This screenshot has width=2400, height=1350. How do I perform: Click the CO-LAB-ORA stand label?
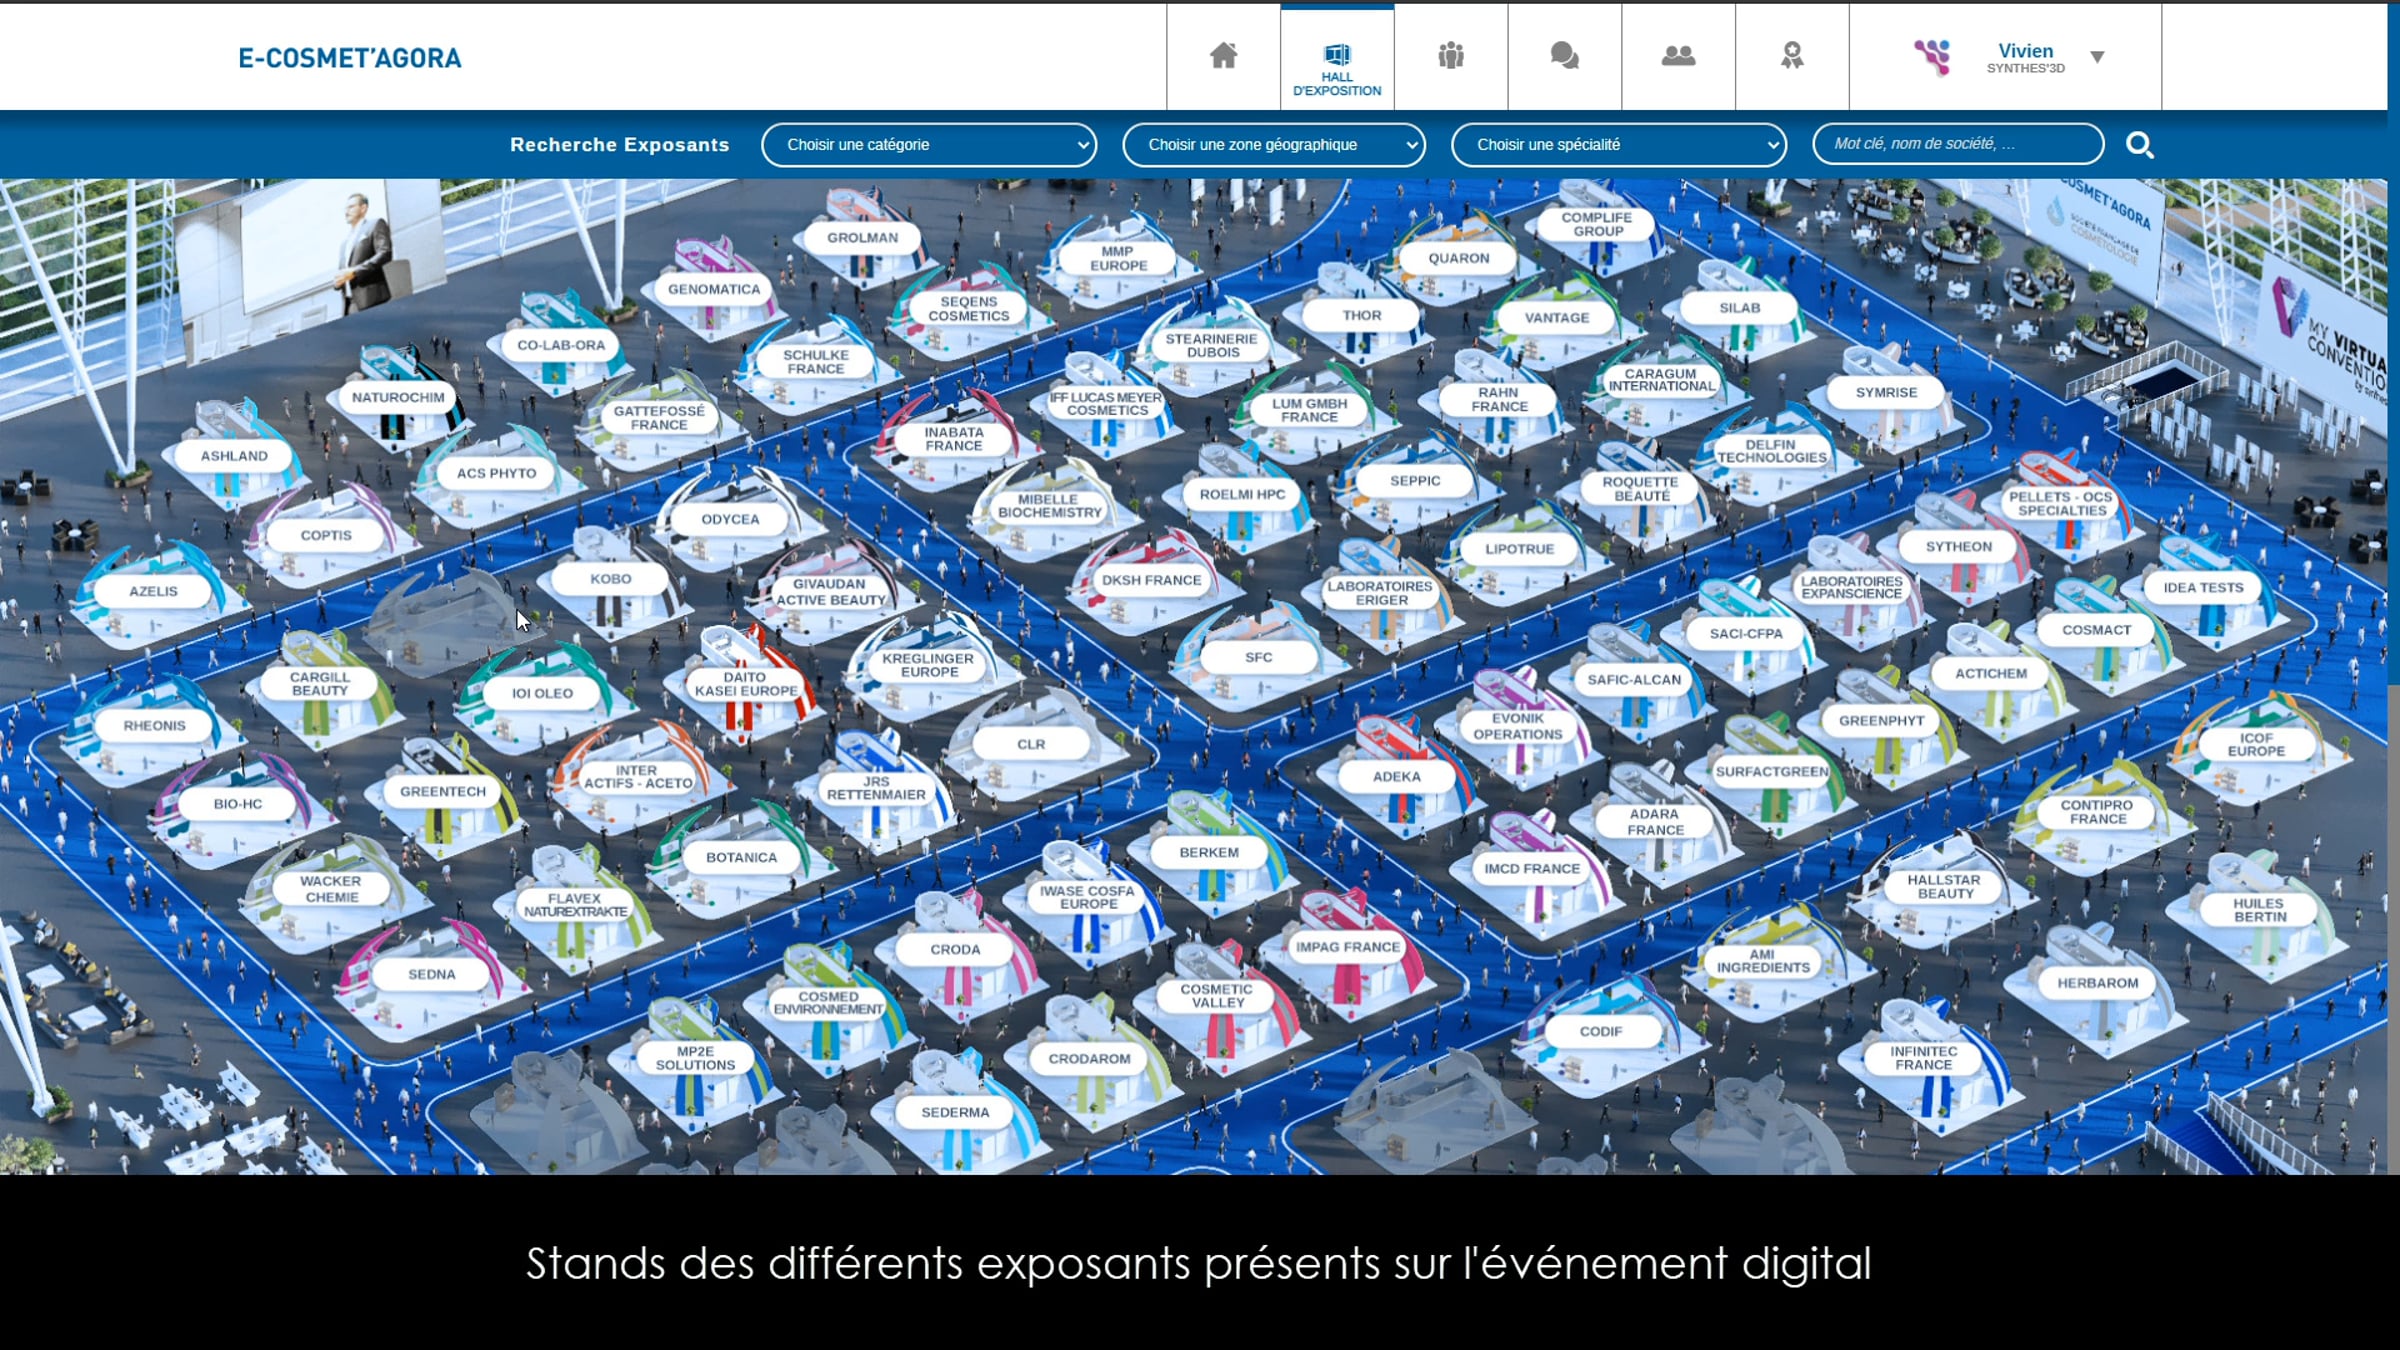pyautogui.click(x=561, y=345)
